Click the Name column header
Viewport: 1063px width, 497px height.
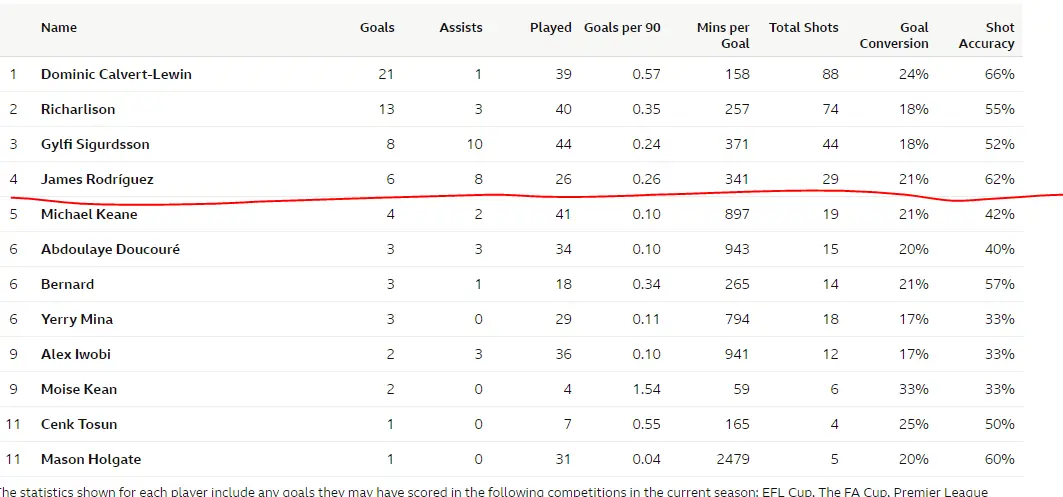59,28
